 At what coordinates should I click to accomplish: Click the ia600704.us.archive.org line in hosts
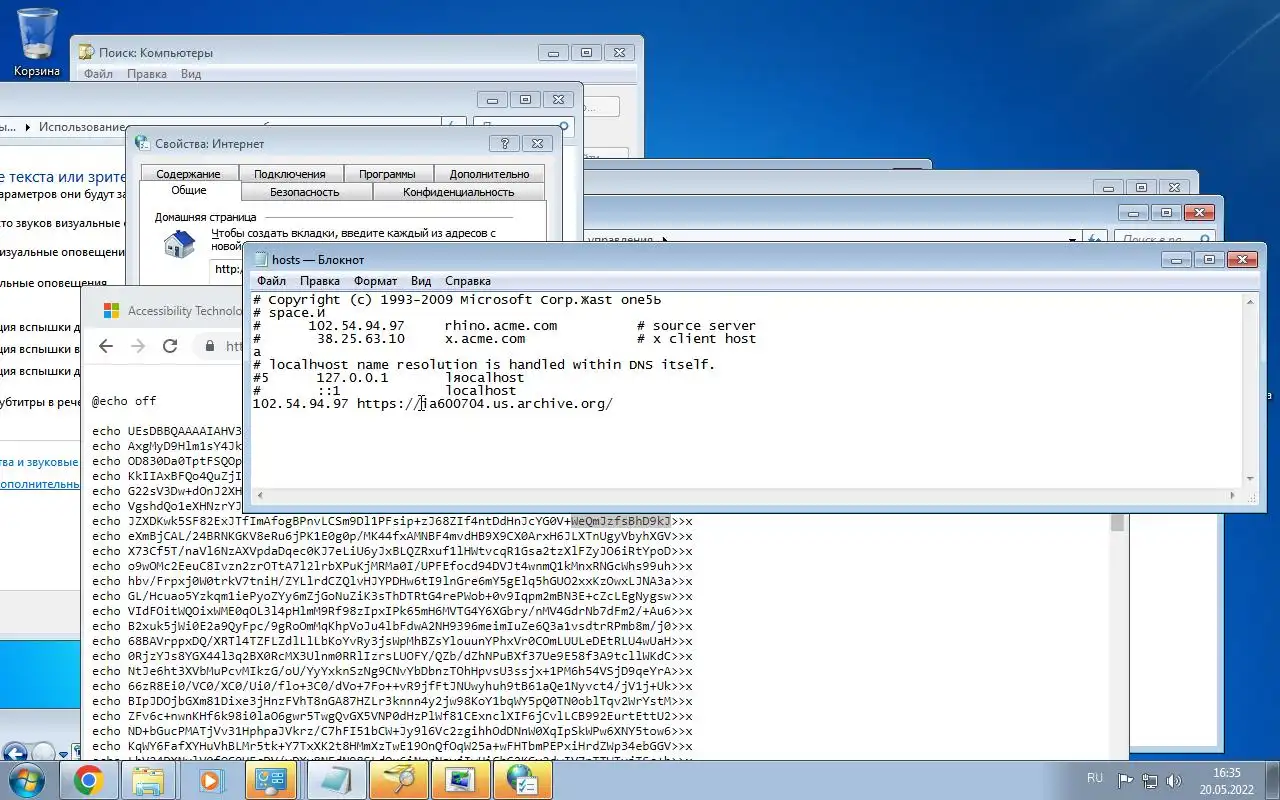432,404
